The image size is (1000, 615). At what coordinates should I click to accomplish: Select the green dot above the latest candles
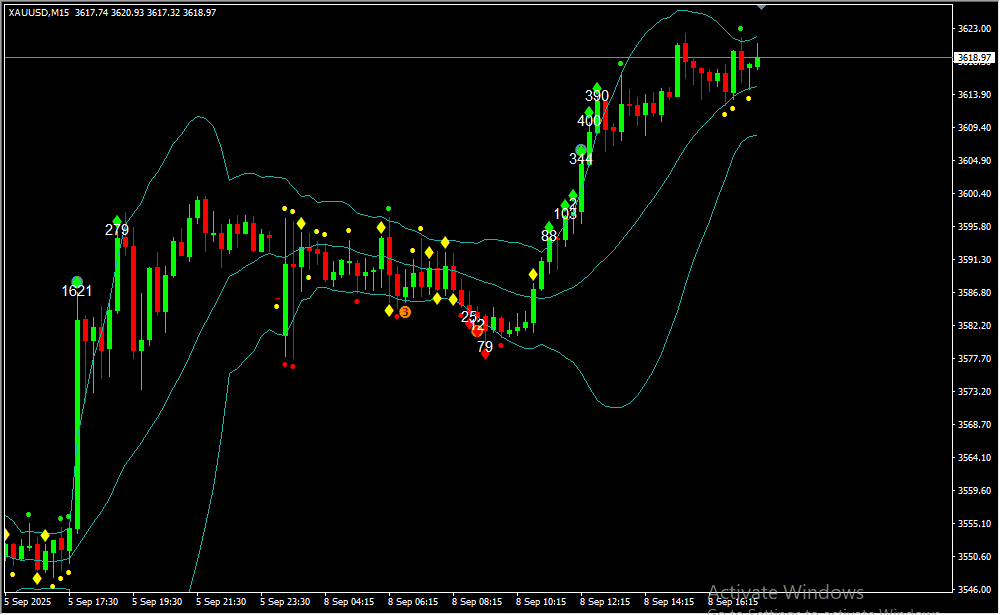(x=741, y=28)
